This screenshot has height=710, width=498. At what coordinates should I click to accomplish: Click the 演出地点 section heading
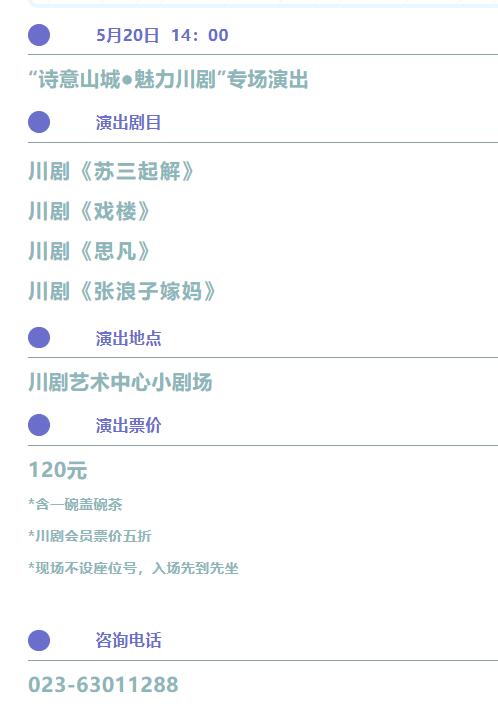[x=129, y=338]
